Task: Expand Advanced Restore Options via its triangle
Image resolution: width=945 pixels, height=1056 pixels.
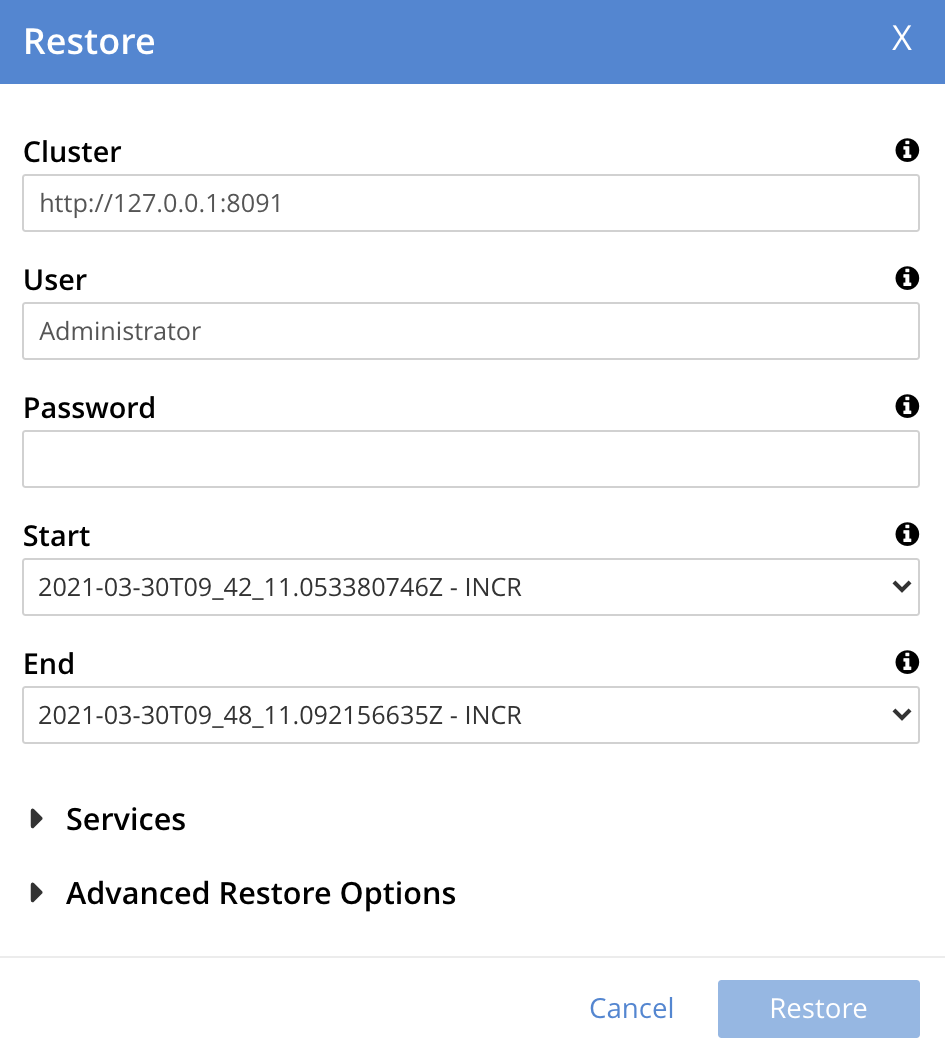Action: (38, 892)
